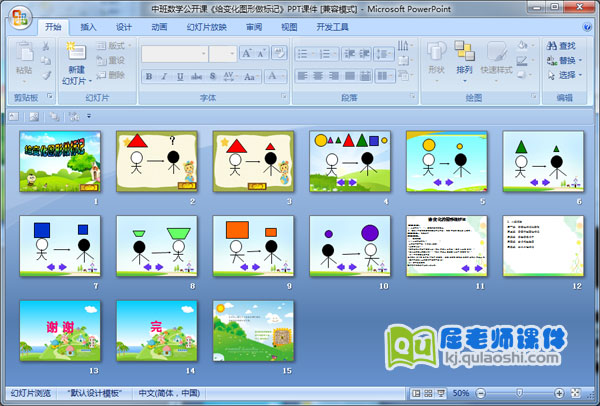The image size is (600, 406).
Task: Switch to the Animations (动画) tab
Action: [x=159, y=28]
